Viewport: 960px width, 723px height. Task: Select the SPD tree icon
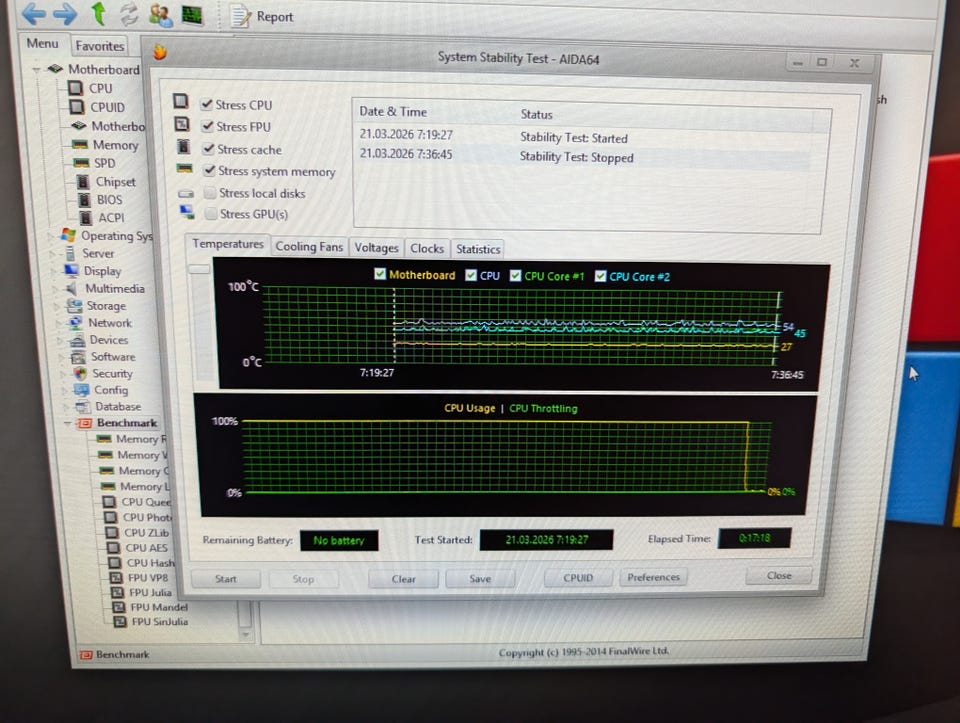click(x=81, y=163)
